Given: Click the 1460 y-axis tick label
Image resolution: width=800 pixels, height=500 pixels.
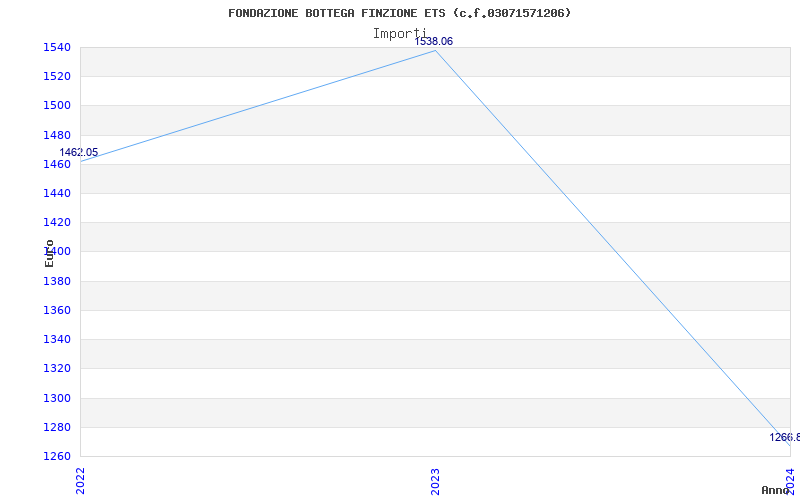Looking at the screenshot, I should (56, 164).
